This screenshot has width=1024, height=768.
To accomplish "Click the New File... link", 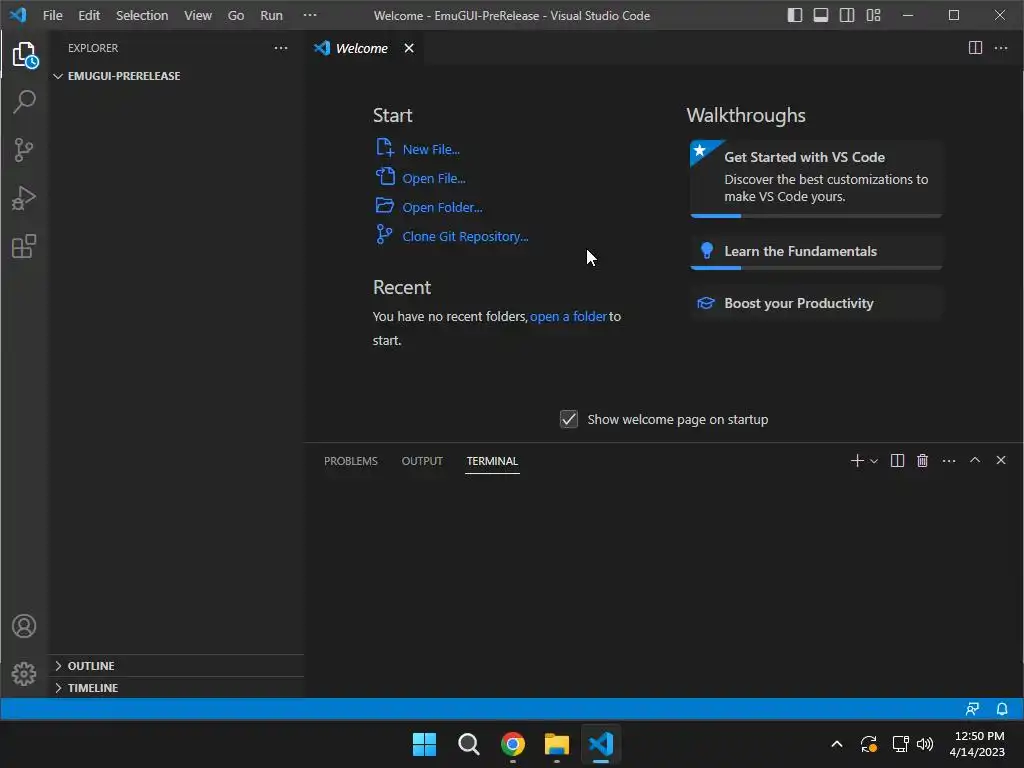I will [x=431, y=150].
